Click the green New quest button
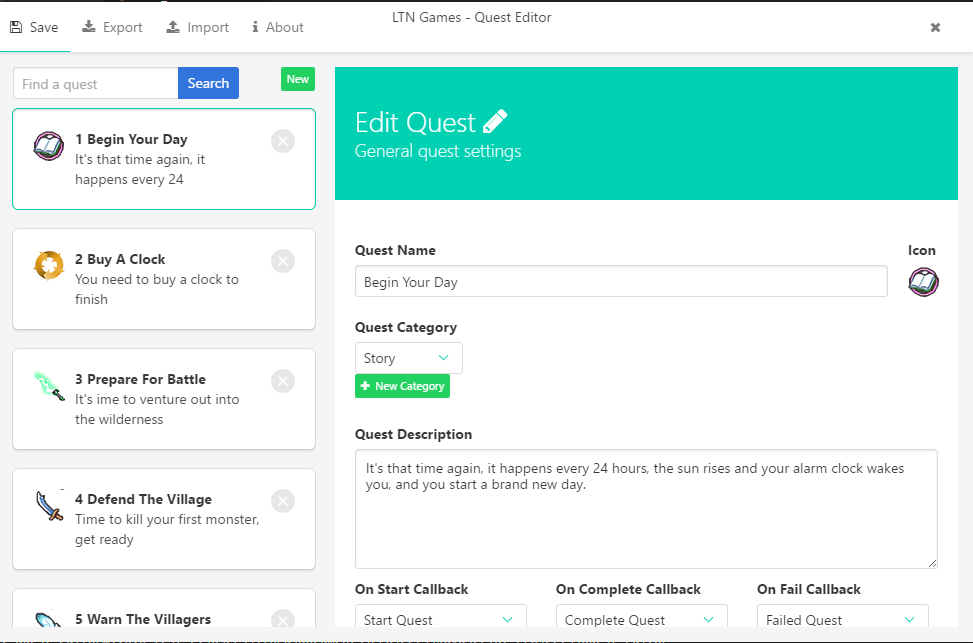This screenshot has height=643, width=973. (298, 79)
